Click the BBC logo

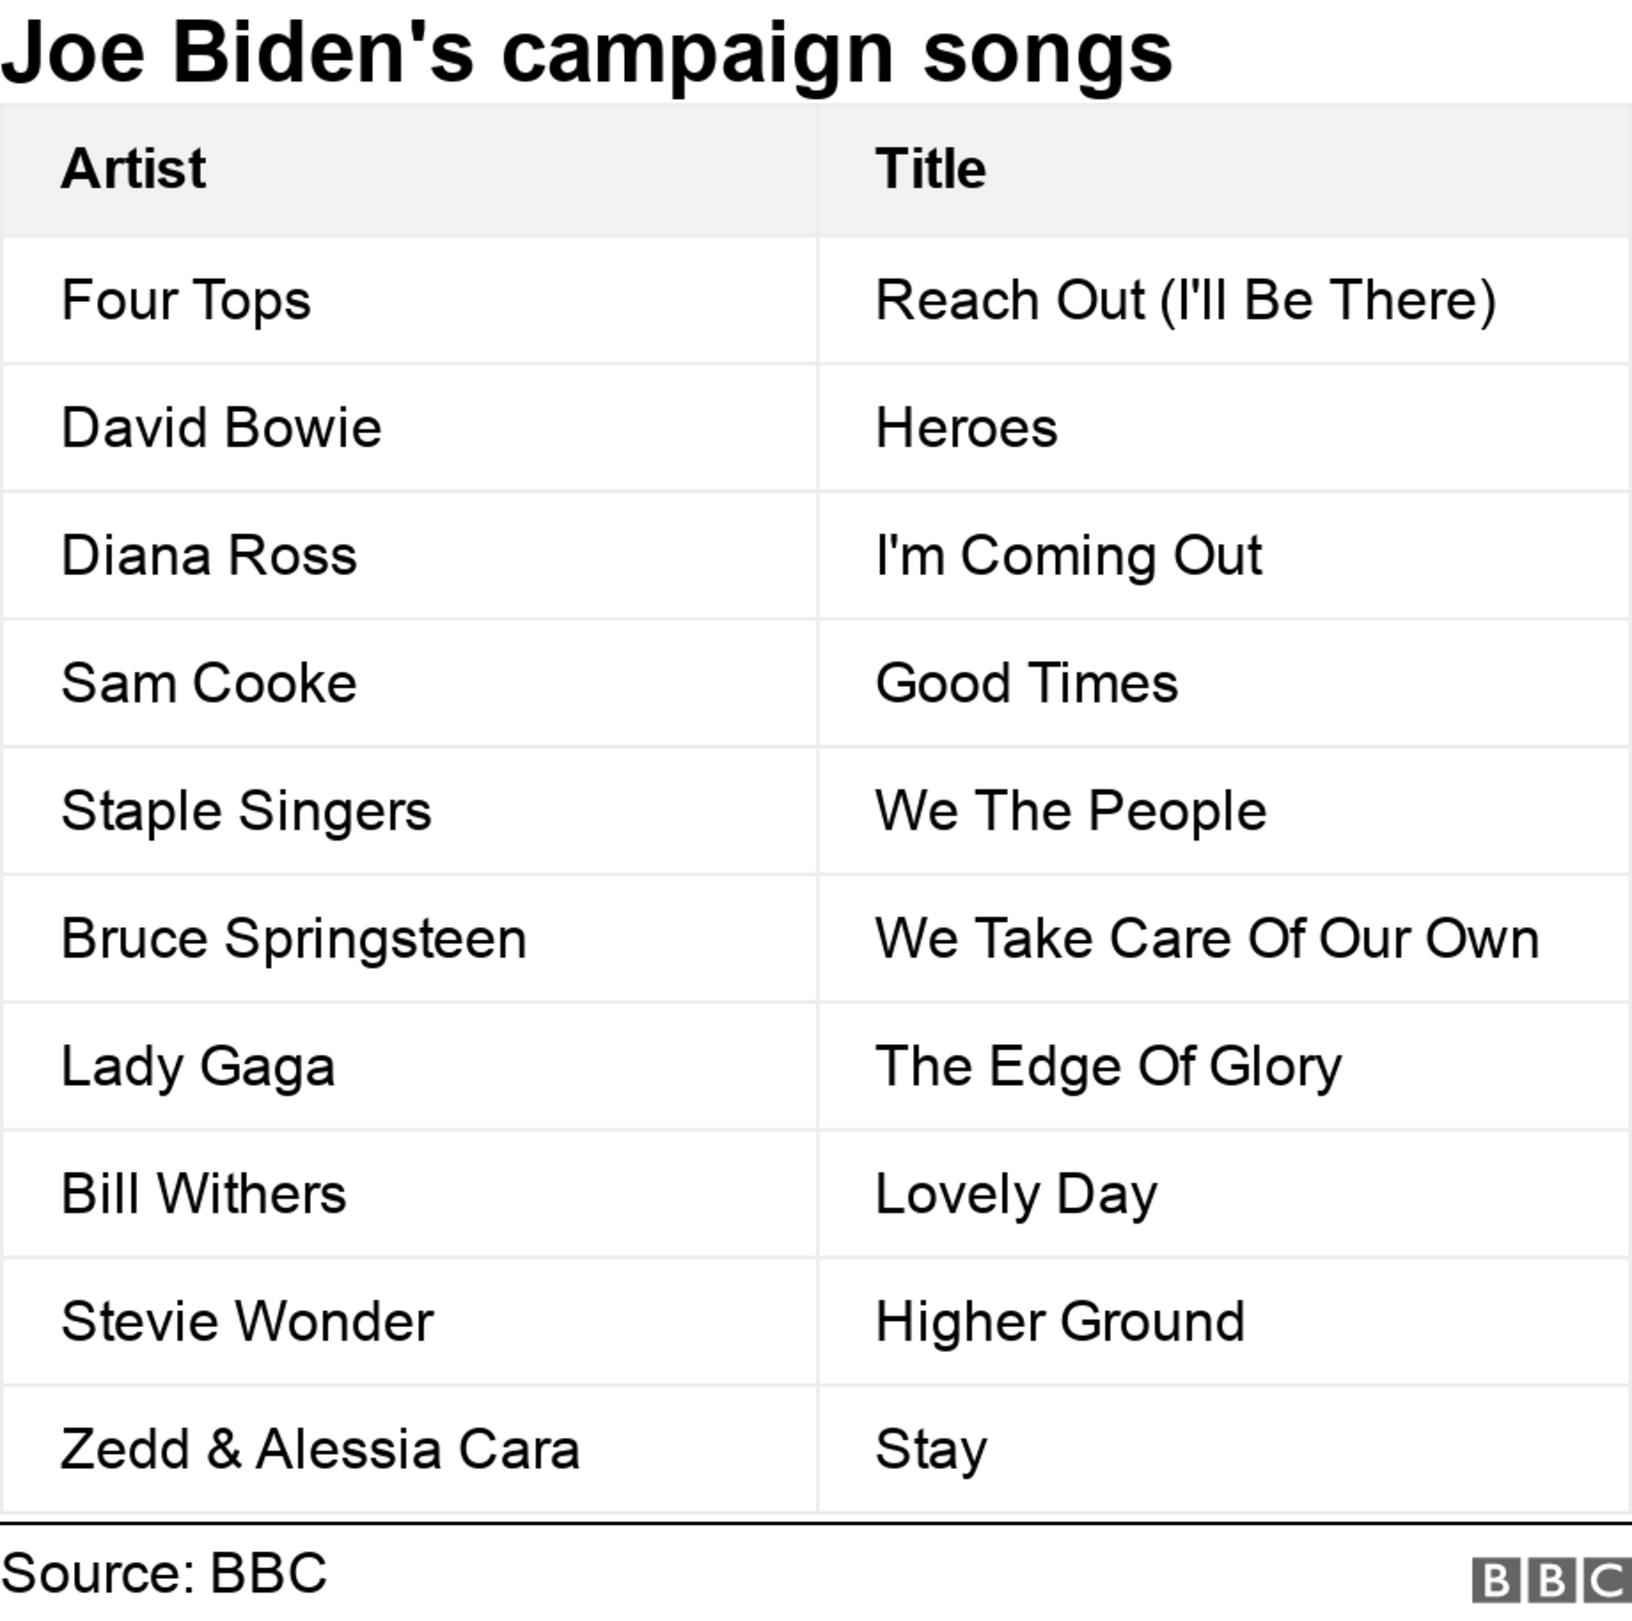click(x=1551, y=1581)
